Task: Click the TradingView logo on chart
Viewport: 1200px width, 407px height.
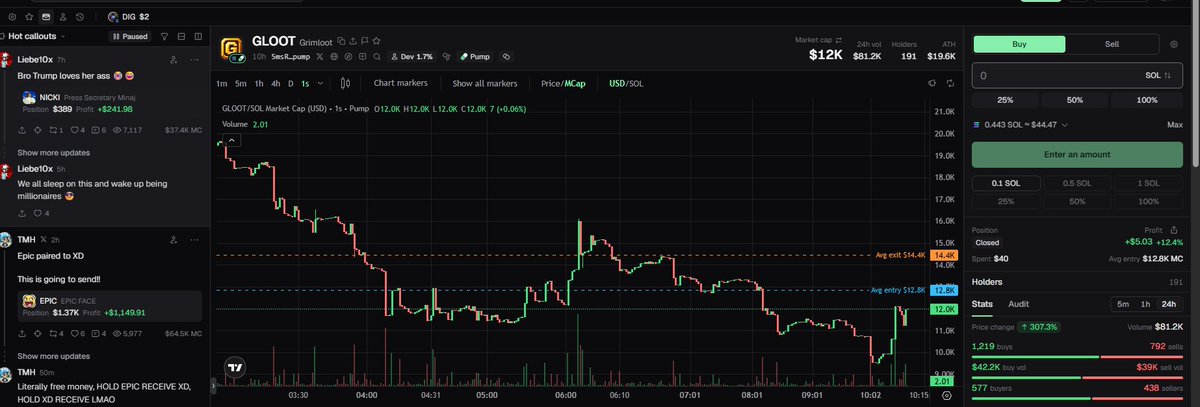Action: (x=236, y=368)
